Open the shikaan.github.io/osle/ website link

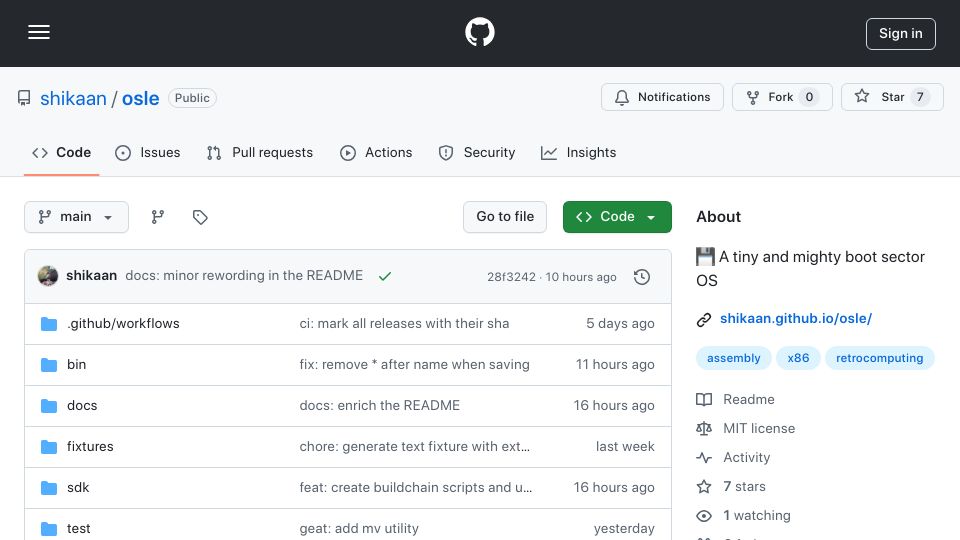pos(796,318)
